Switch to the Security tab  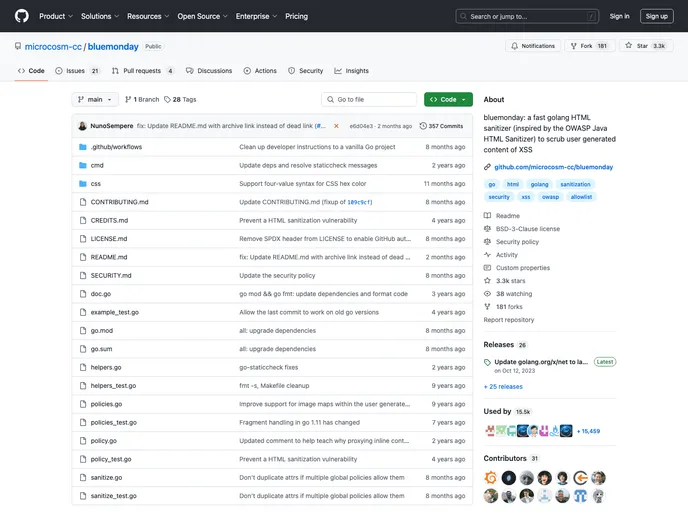pos(305,71)
